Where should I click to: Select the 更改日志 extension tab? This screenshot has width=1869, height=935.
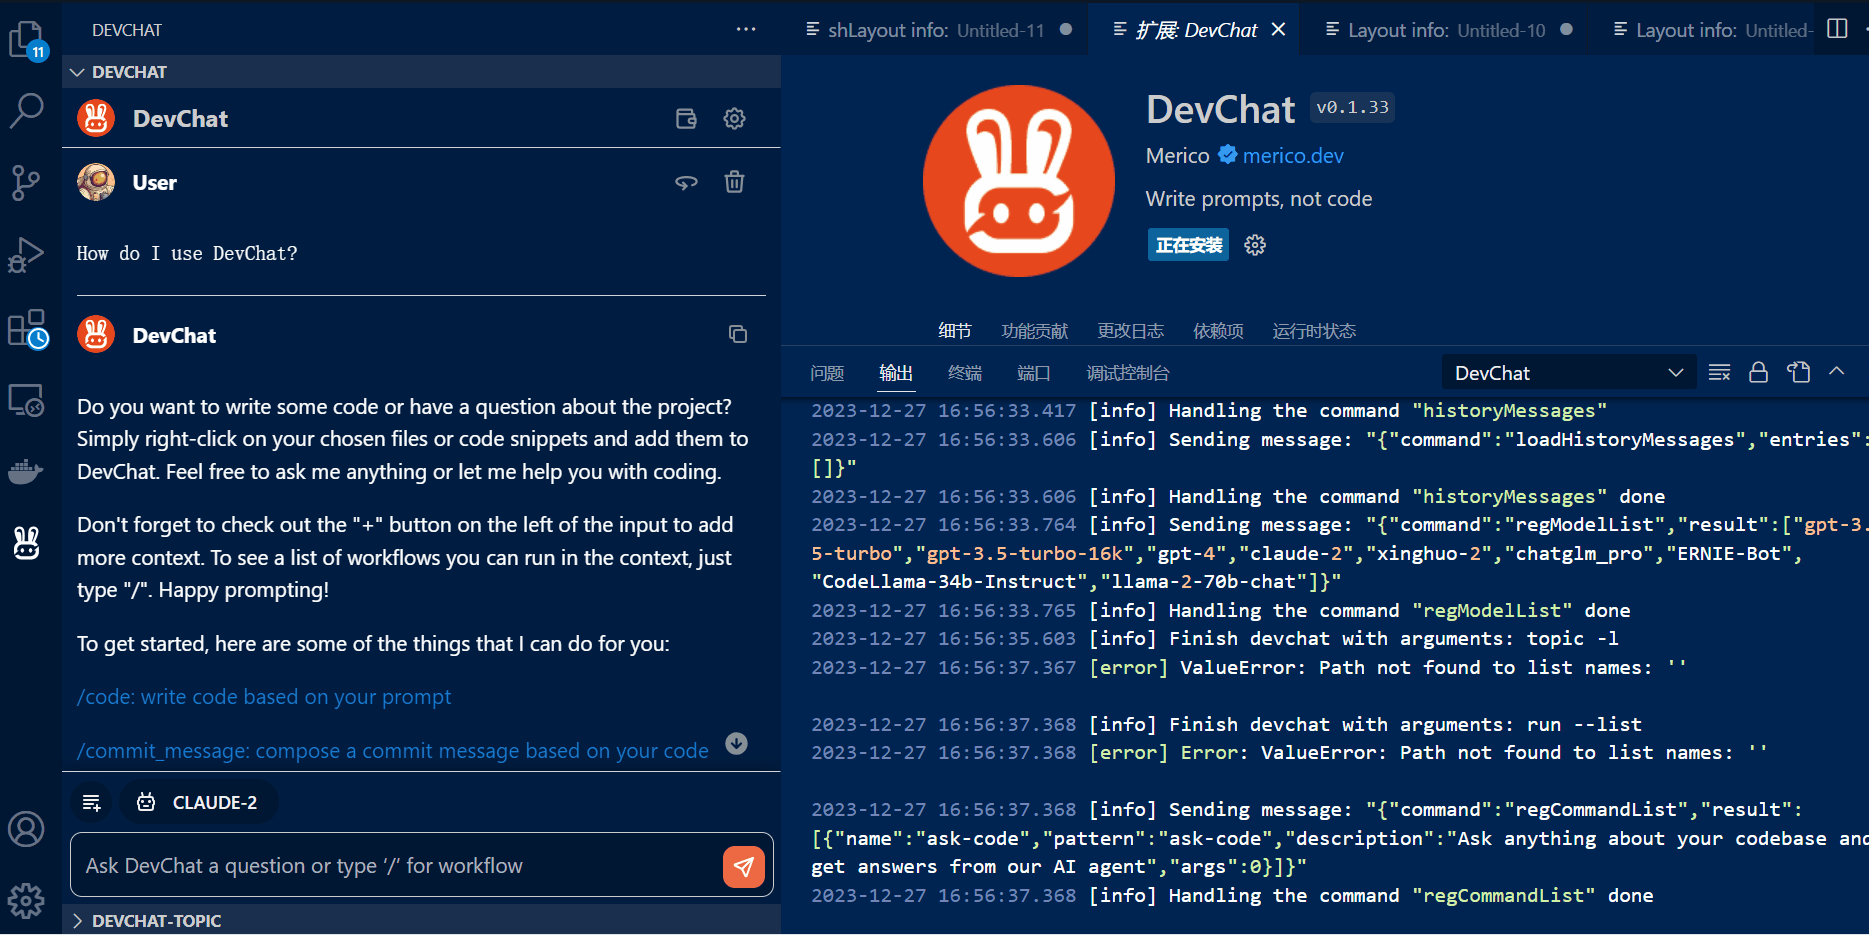tap(1131, 331)
